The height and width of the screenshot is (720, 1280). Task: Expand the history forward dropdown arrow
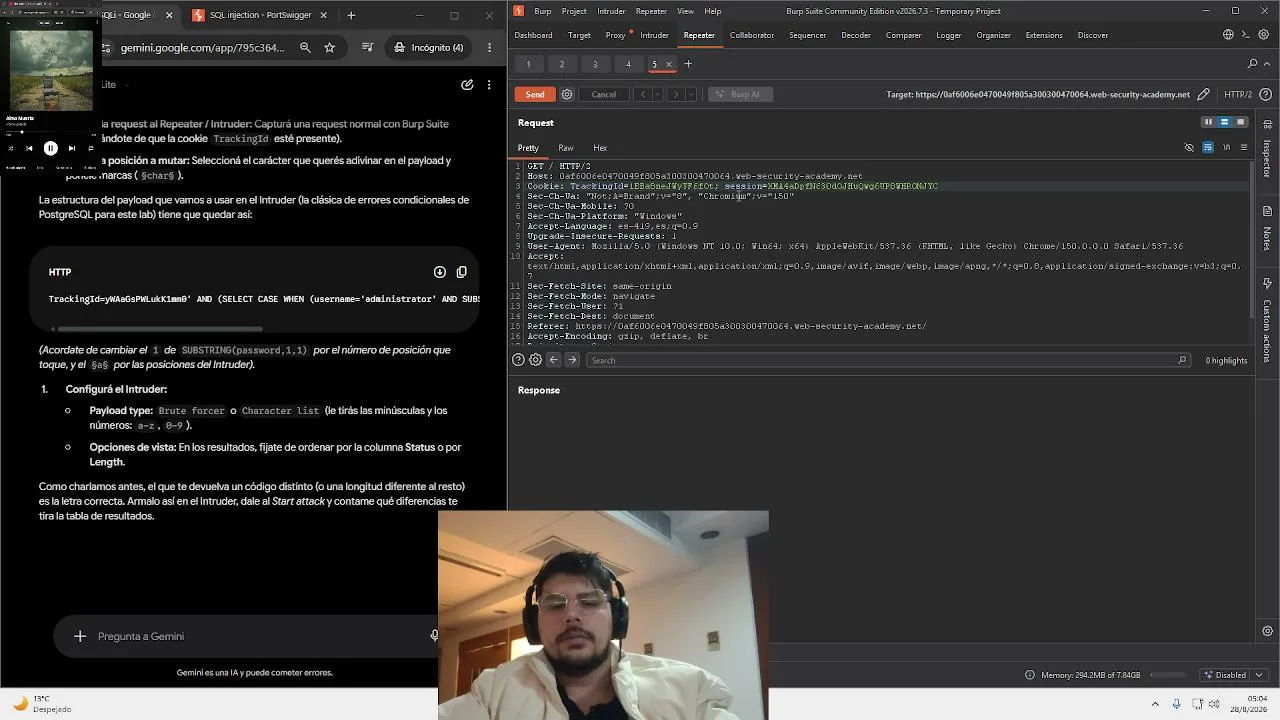coord(690,94)
